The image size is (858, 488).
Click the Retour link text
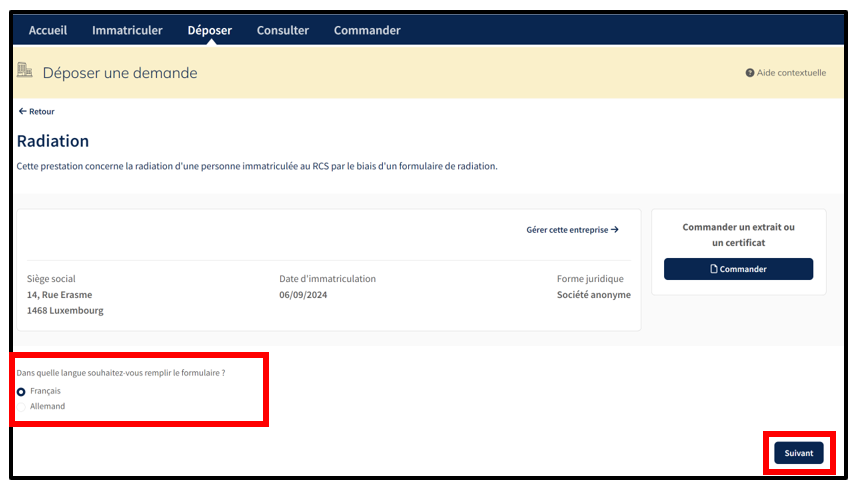coord(41,112)
